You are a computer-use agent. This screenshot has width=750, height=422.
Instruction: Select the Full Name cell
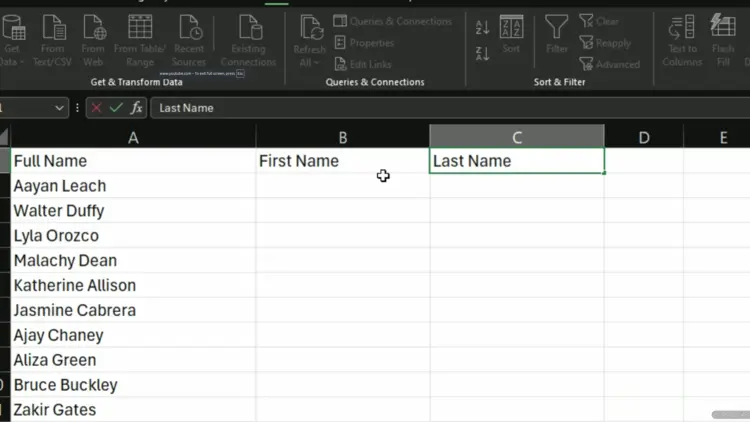133,161
